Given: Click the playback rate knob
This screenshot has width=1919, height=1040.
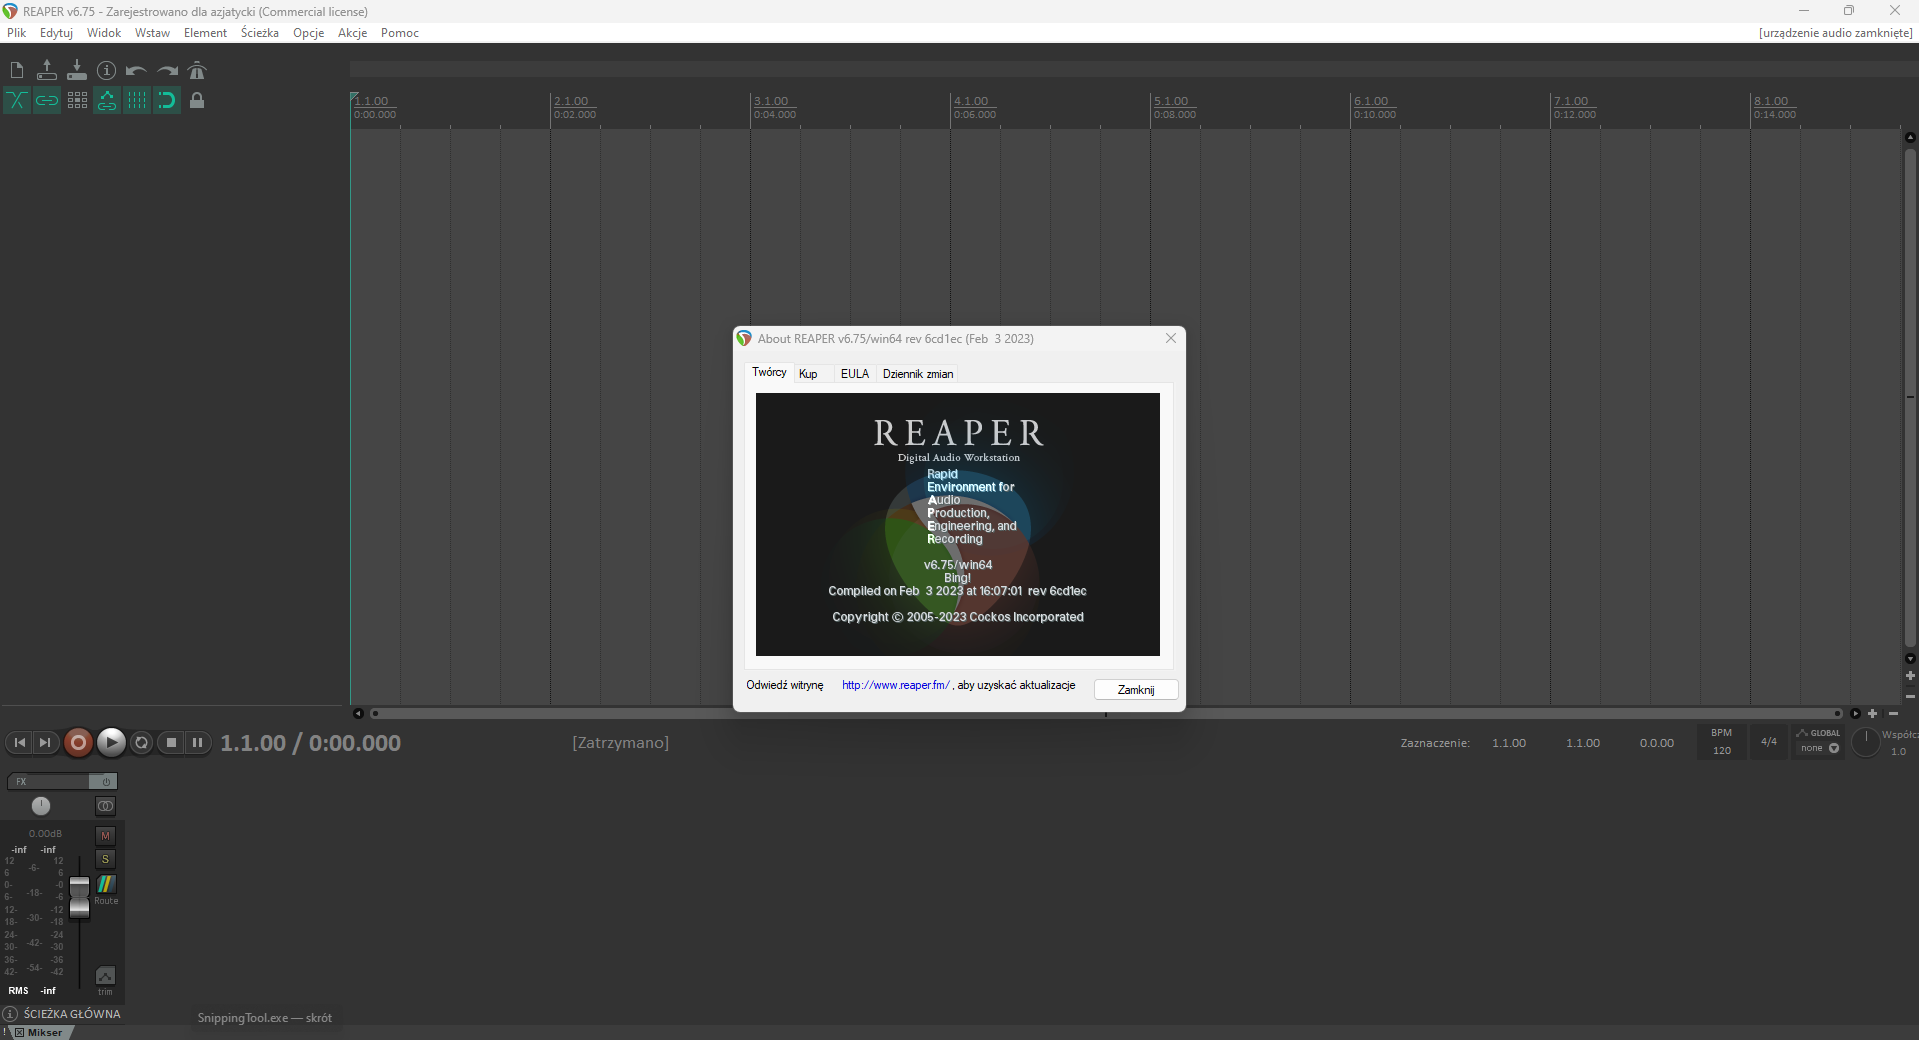Looking at the screenshot, I should [x=1865, y=742].
